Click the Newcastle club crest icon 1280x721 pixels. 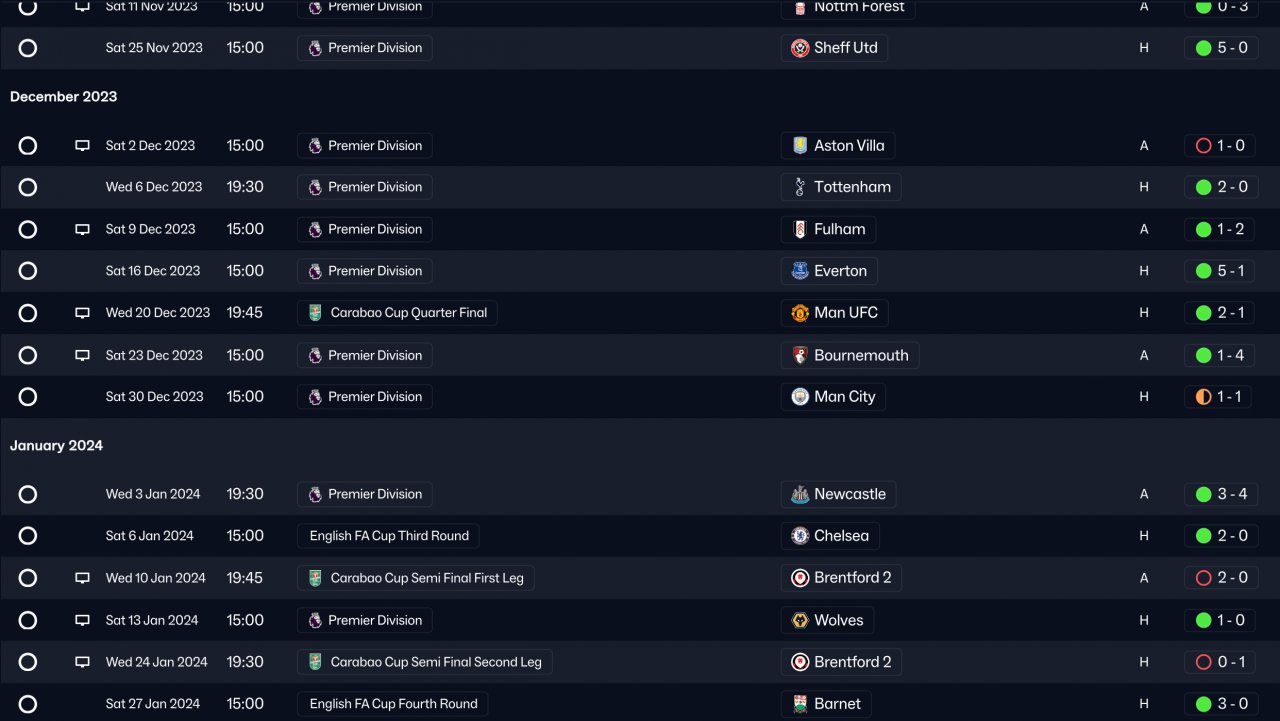800,494
